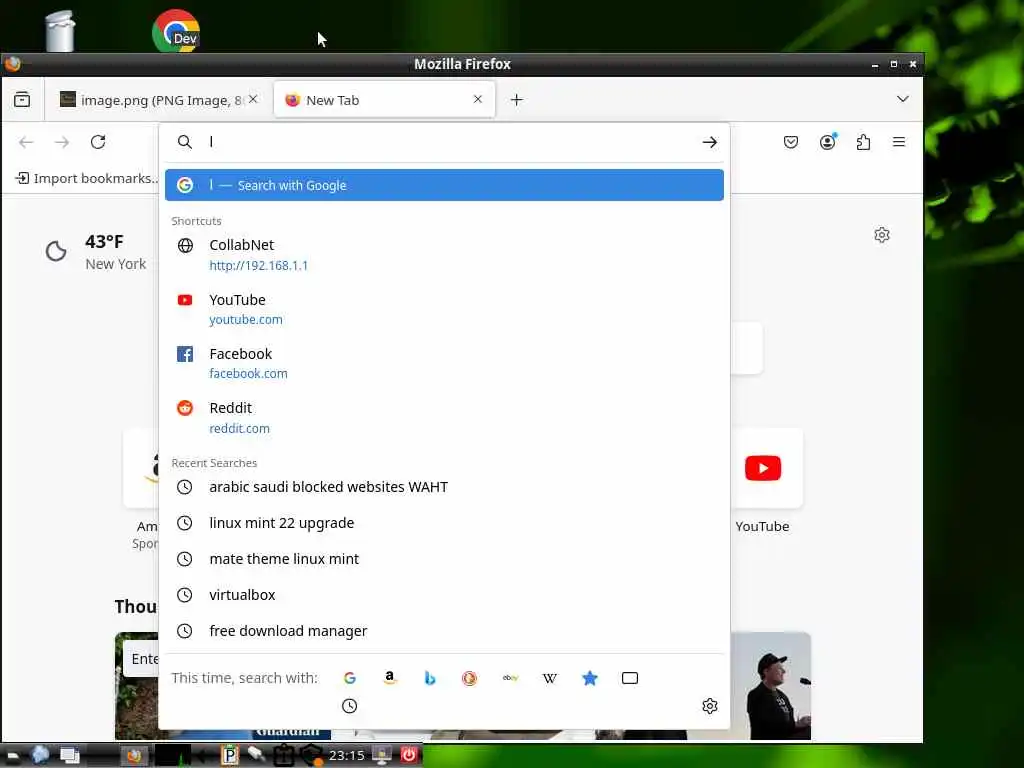Screen dimensions: 1024x768
Task: Select recent search 'virtualbox'
Action: (x=444, y=595)
